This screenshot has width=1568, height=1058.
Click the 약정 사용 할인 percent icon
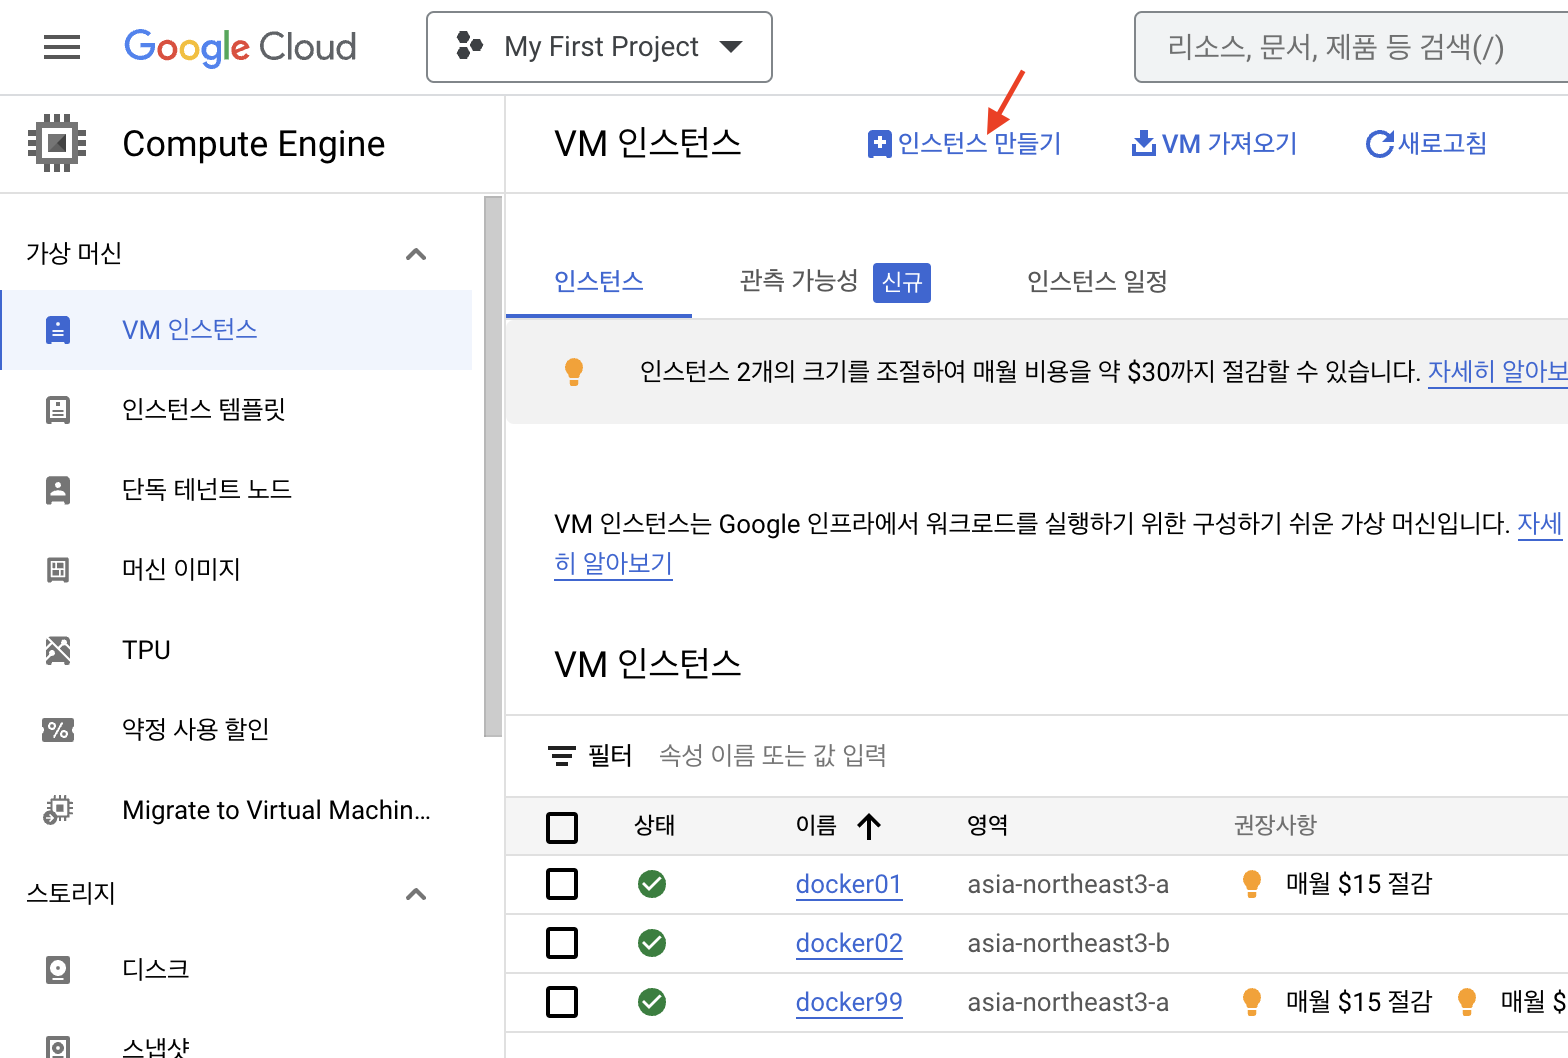click(x=58, y=730)
